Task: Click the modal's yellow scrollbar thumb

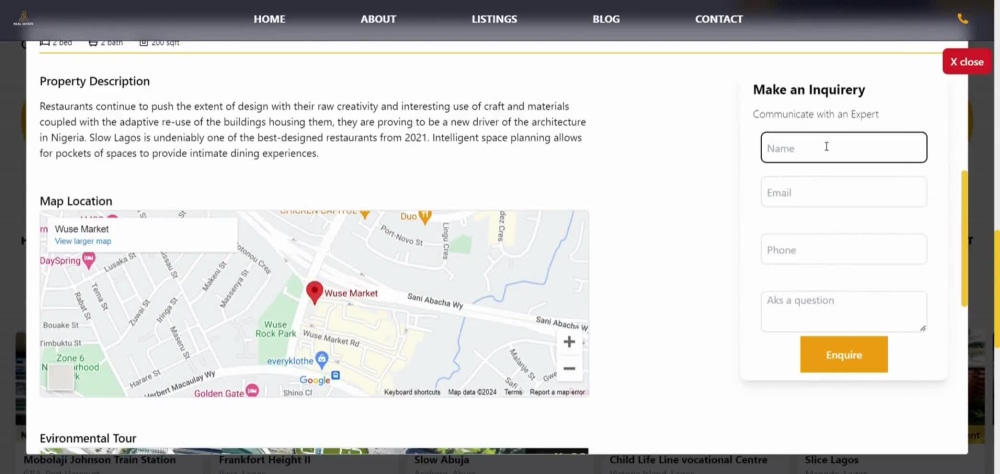Action: tap(964, 238)
